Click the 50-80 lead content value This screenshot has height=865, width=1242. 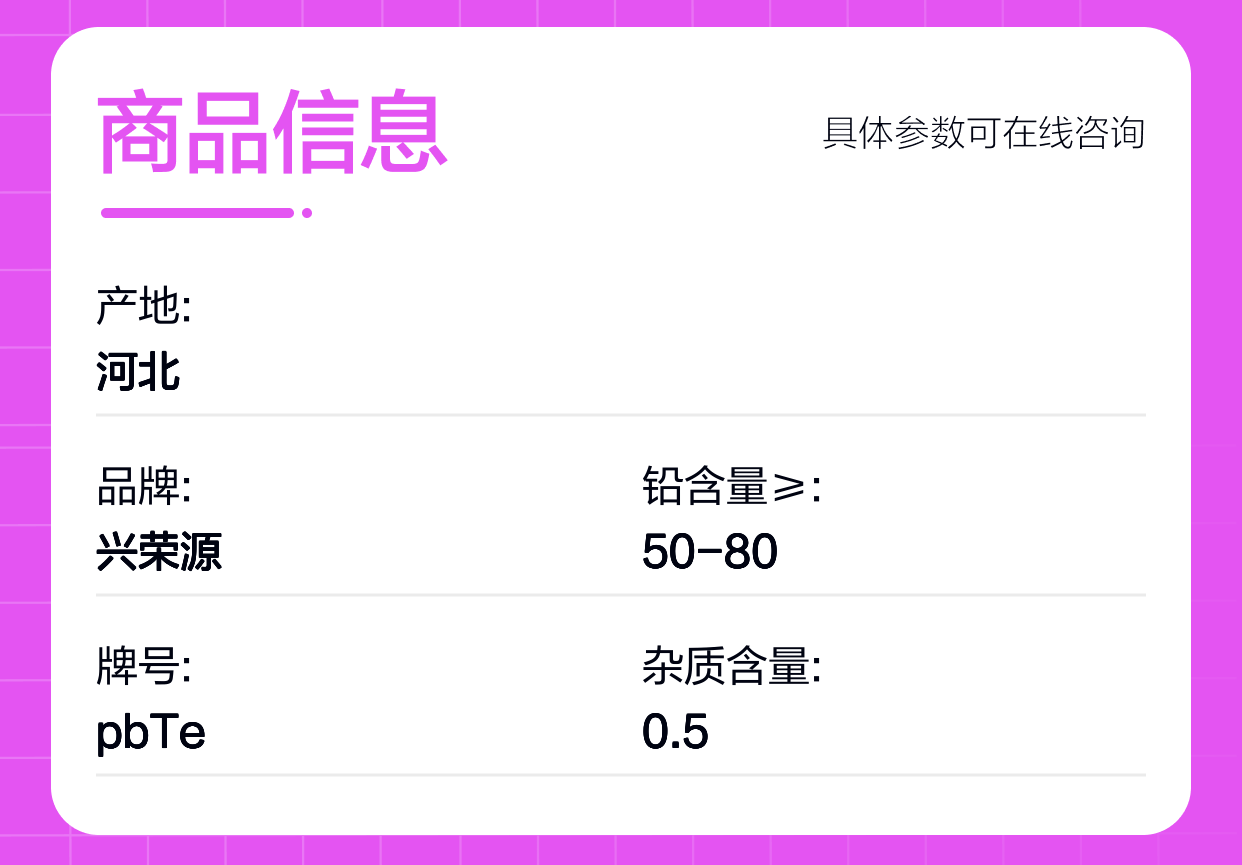pyautogui.click(x=710, y=552)
